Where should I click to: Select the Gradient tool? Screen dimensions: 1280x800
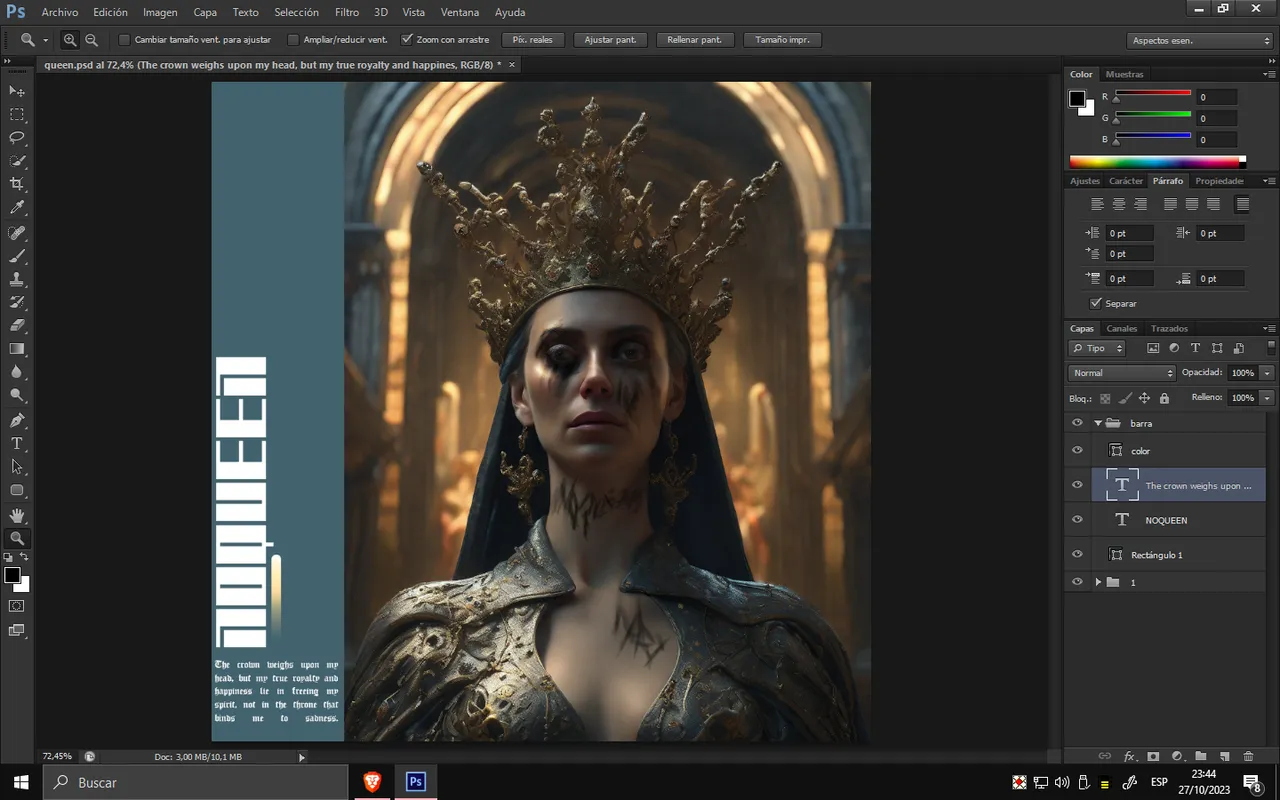point(17,349)
